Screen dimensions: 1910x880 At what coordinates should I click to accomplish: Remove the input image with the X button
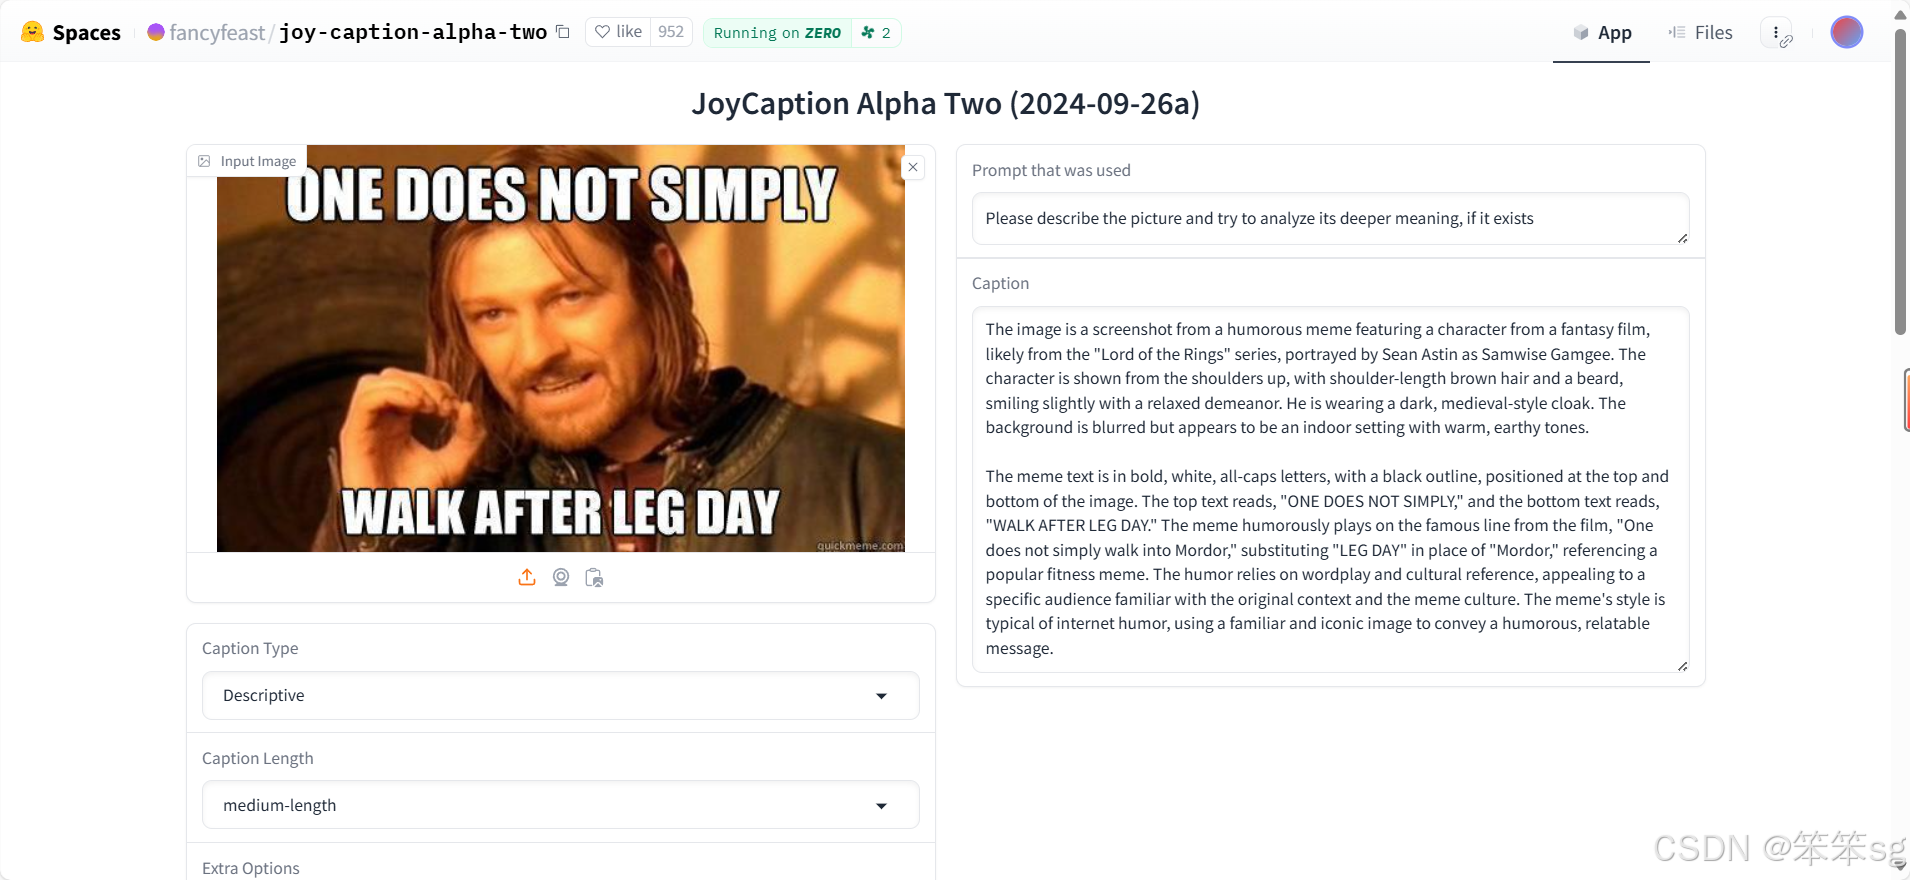pyautogui.click(x=913, y=167)
